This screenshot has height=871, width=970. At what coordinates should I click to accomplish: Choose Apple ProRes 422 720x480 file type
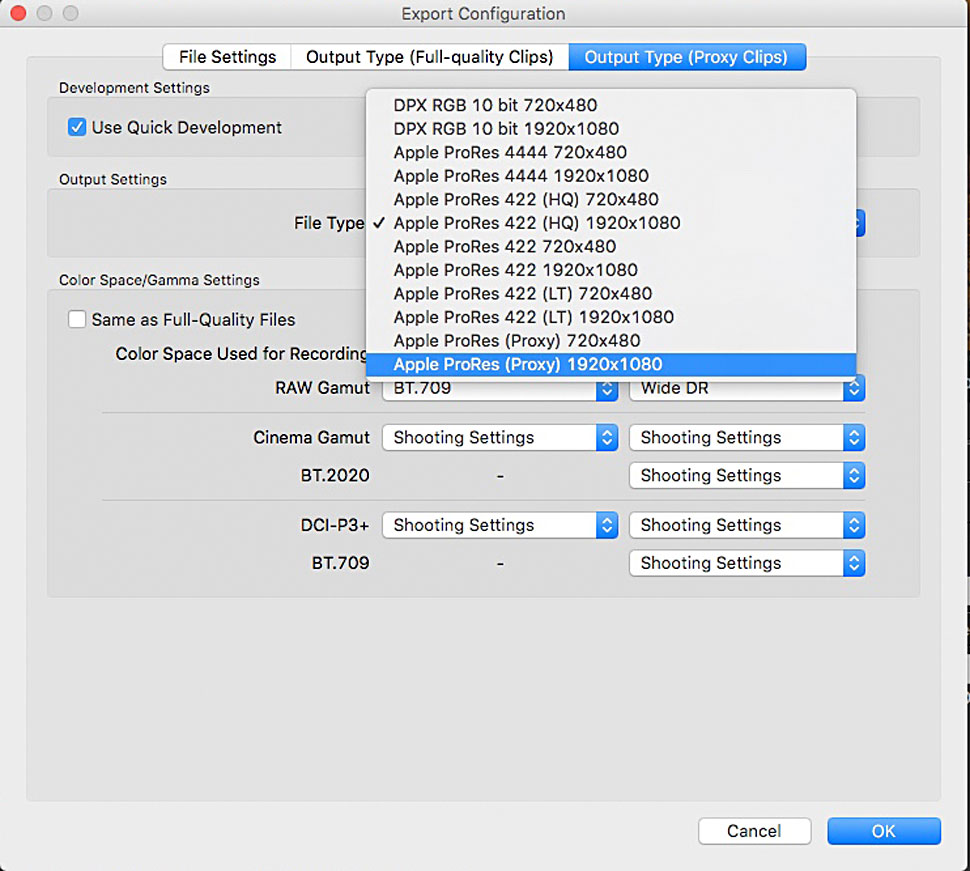coord(611,246)
